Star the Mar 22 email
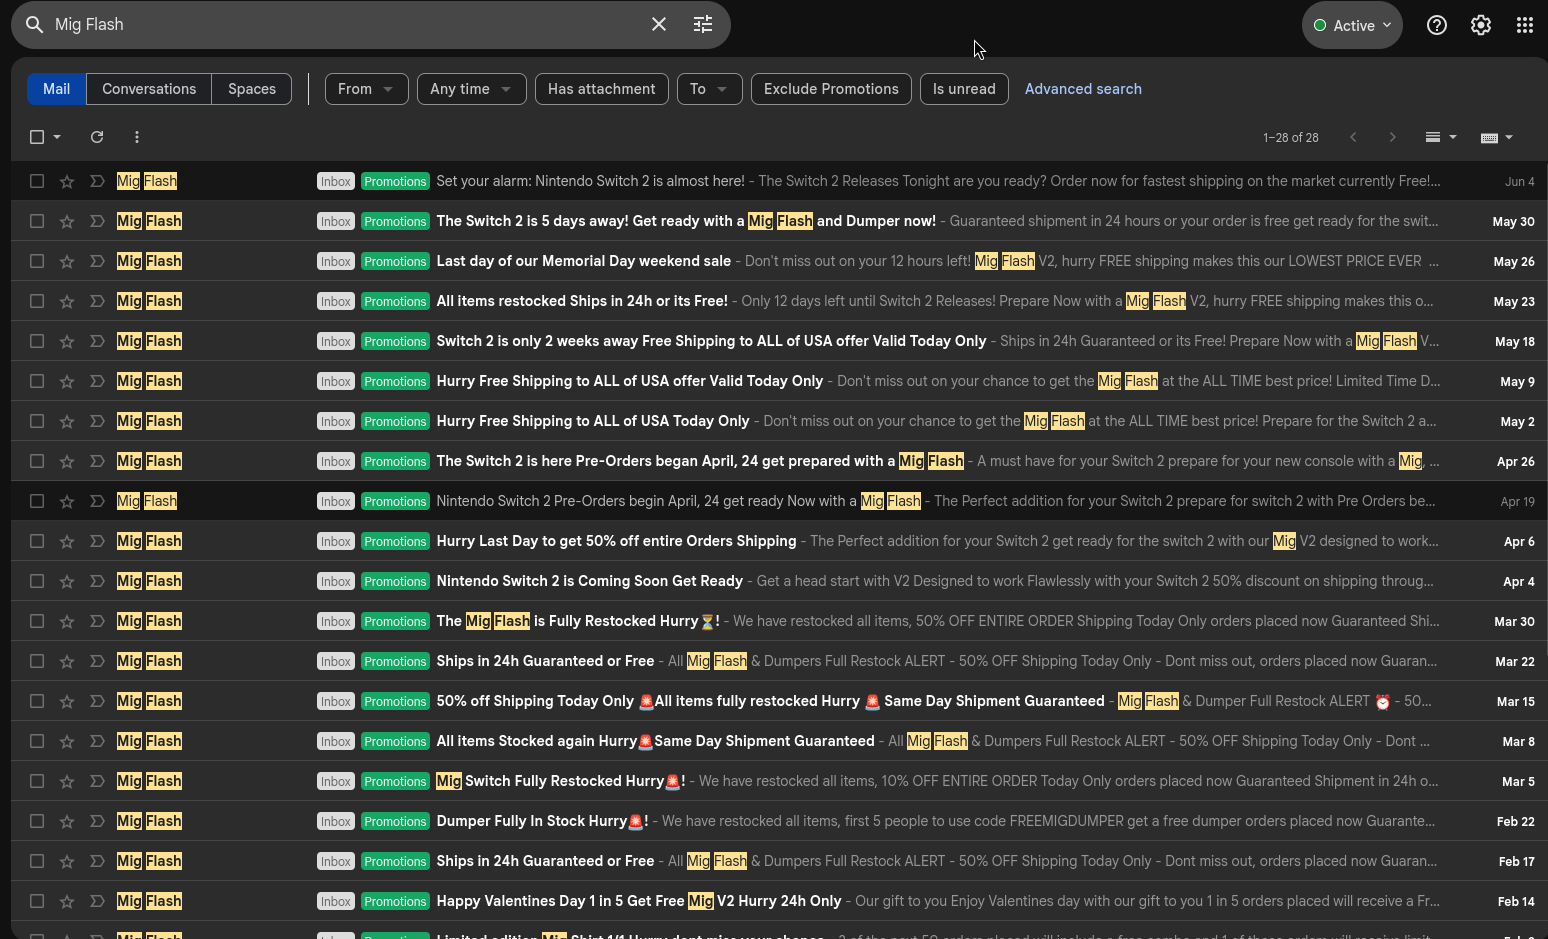The width and height of the screenshot is (1548, 939). tap(67, 661)
